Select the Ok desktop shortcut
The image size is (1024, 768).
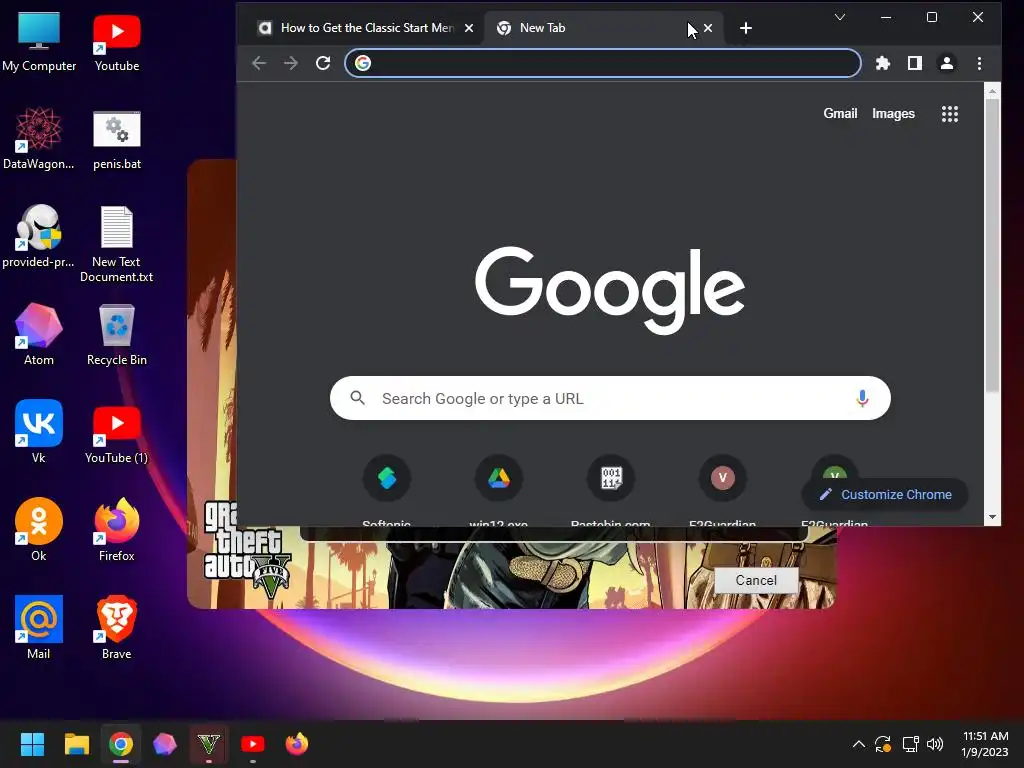(39, 530)
